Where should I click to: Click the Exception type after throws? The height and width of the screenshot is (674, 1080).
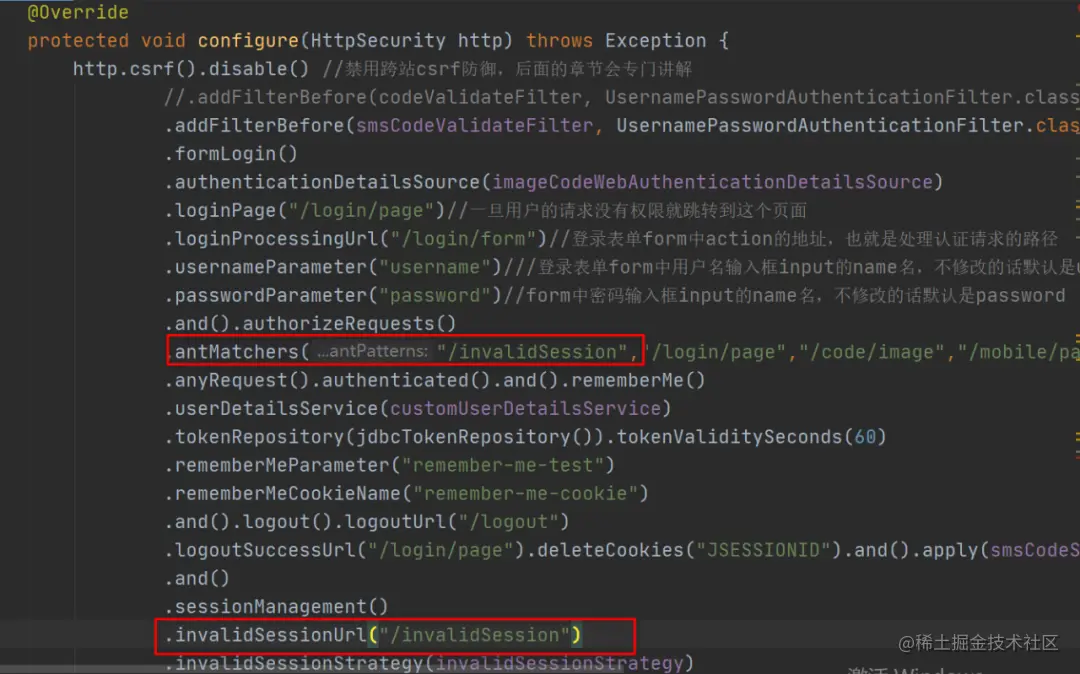[x=656, y=40]
